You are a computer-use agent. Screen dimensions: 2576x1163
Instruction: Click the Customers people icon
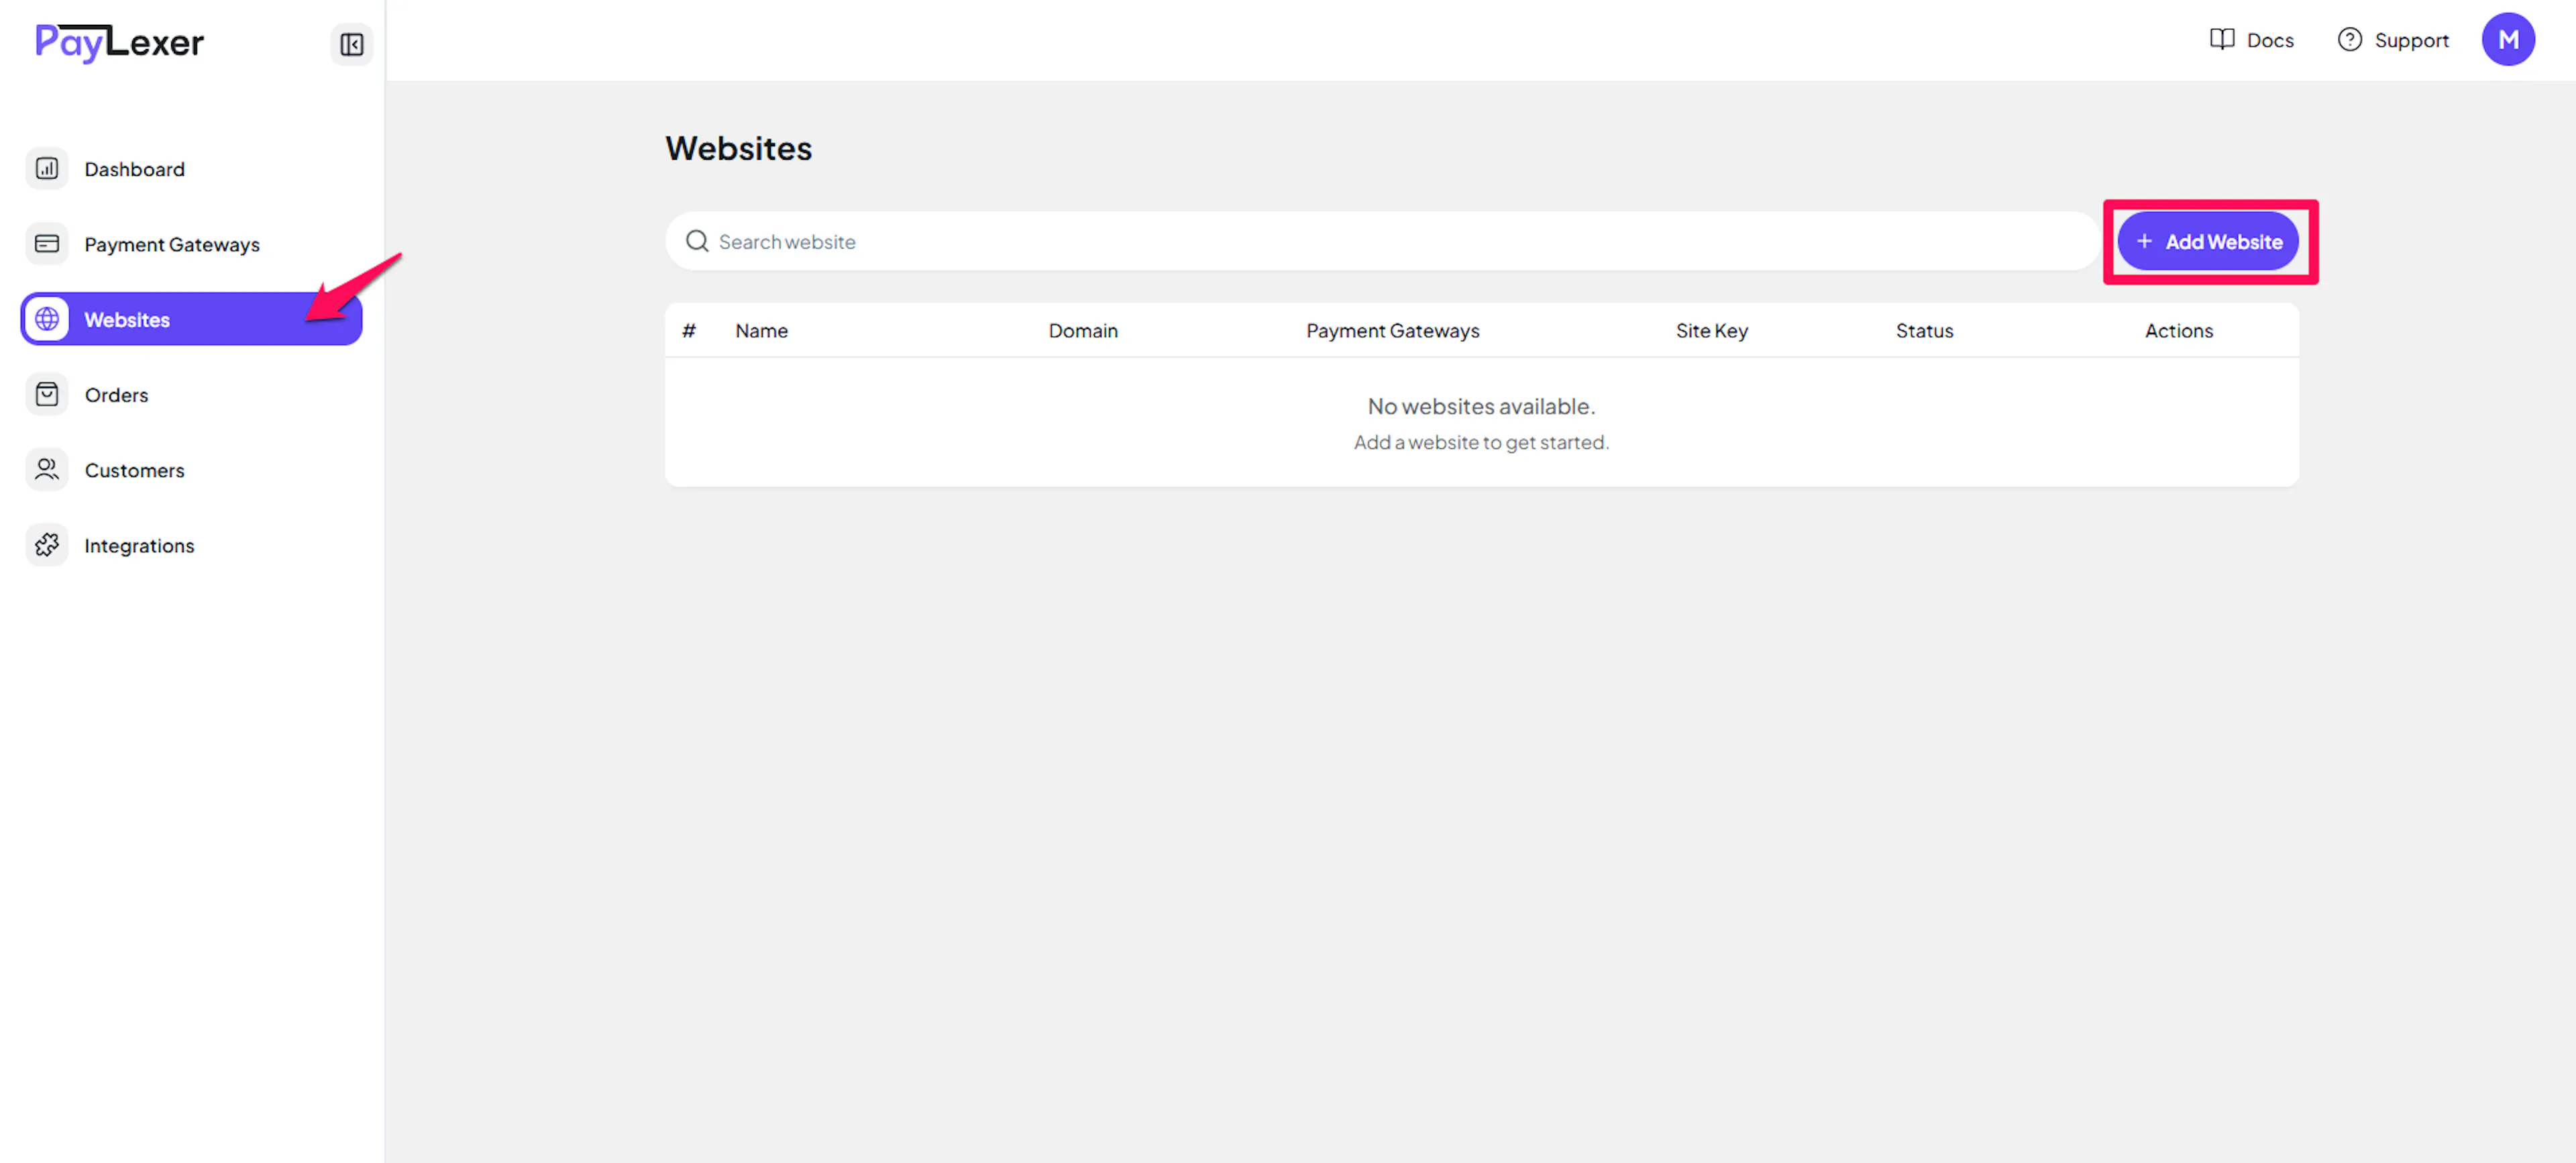pos(47,469)
